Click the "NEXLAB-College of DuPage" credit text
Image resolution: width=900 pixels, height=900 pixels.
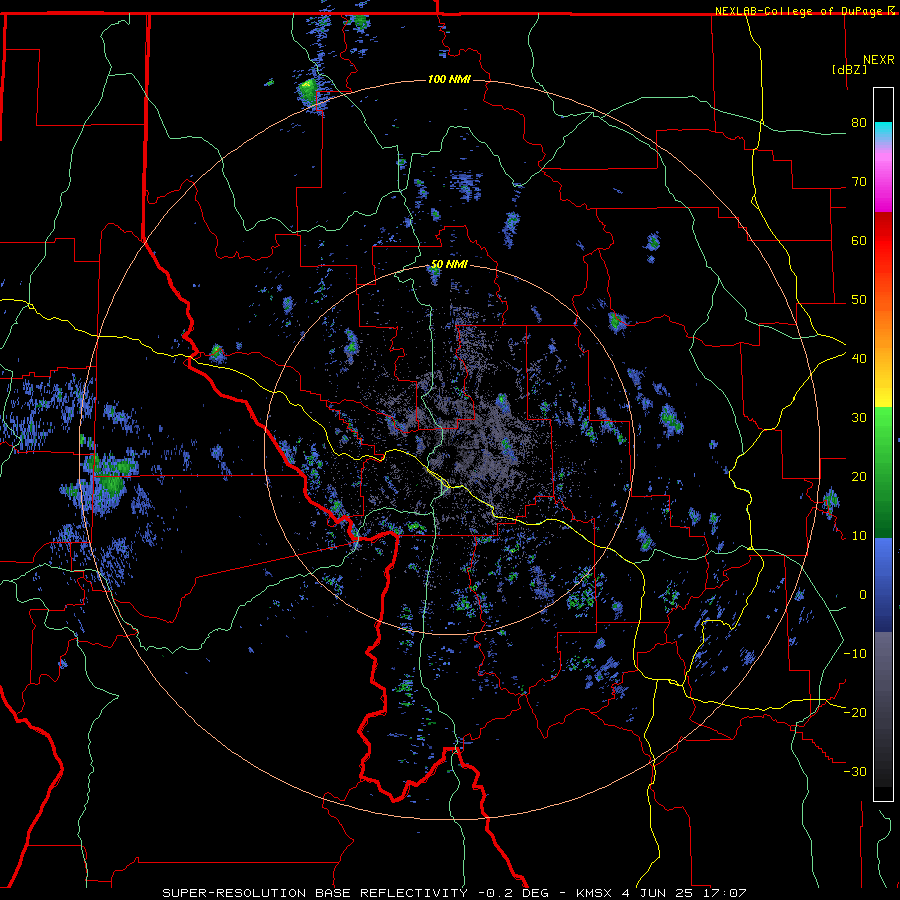(801, 11)
